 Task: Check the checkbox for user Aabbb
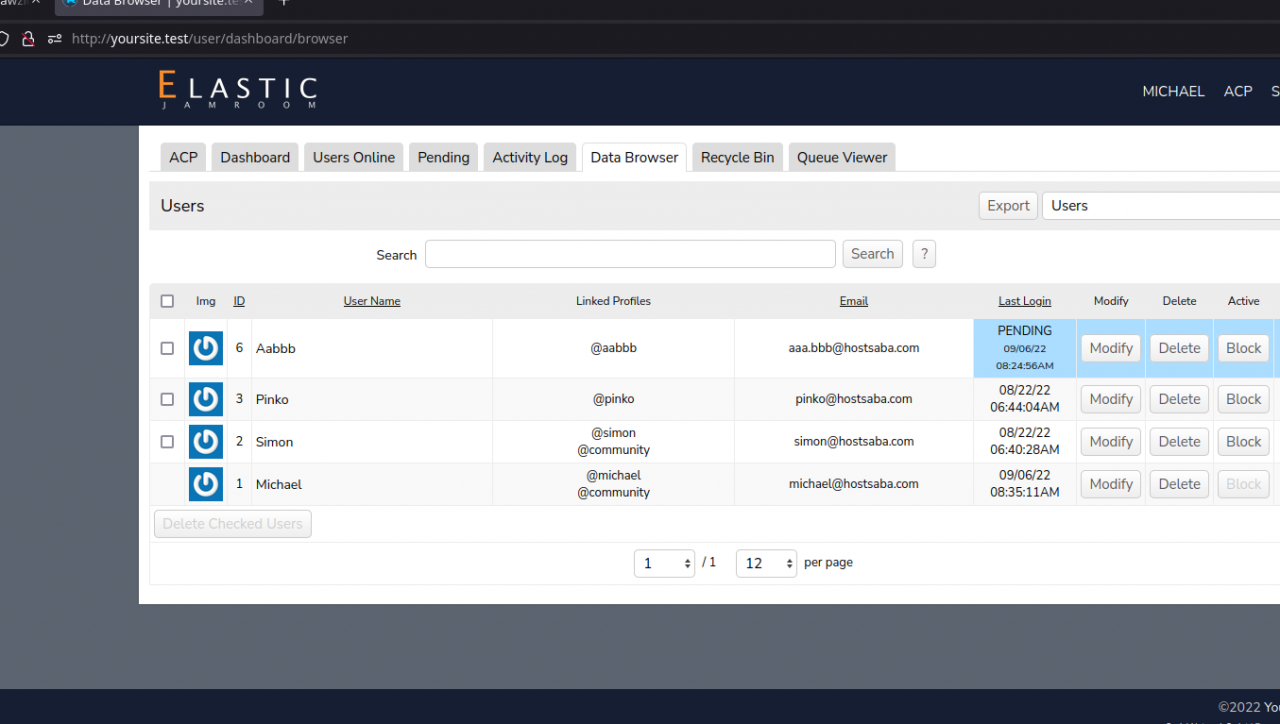pyautogui.click(x=167, y=348)
